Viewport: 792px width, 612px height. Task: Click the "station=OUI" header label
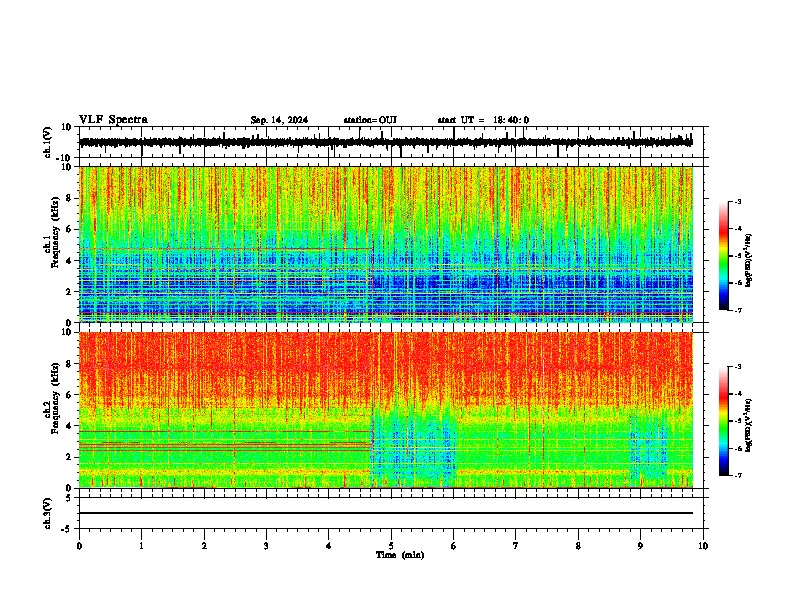point(370,120)
